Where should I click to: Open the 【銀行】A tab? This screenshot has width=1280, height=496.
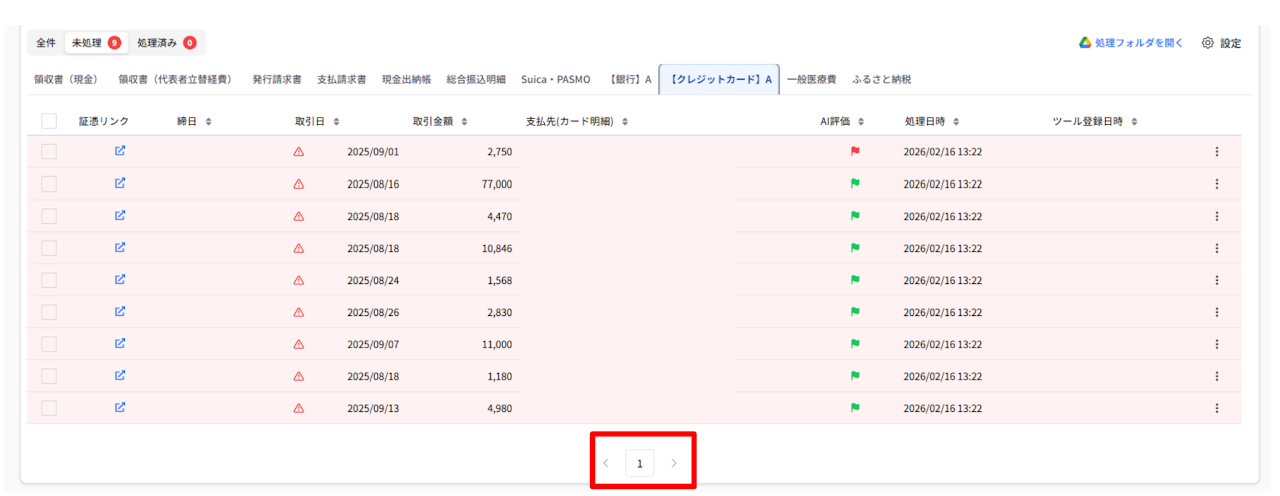point(630,79)
